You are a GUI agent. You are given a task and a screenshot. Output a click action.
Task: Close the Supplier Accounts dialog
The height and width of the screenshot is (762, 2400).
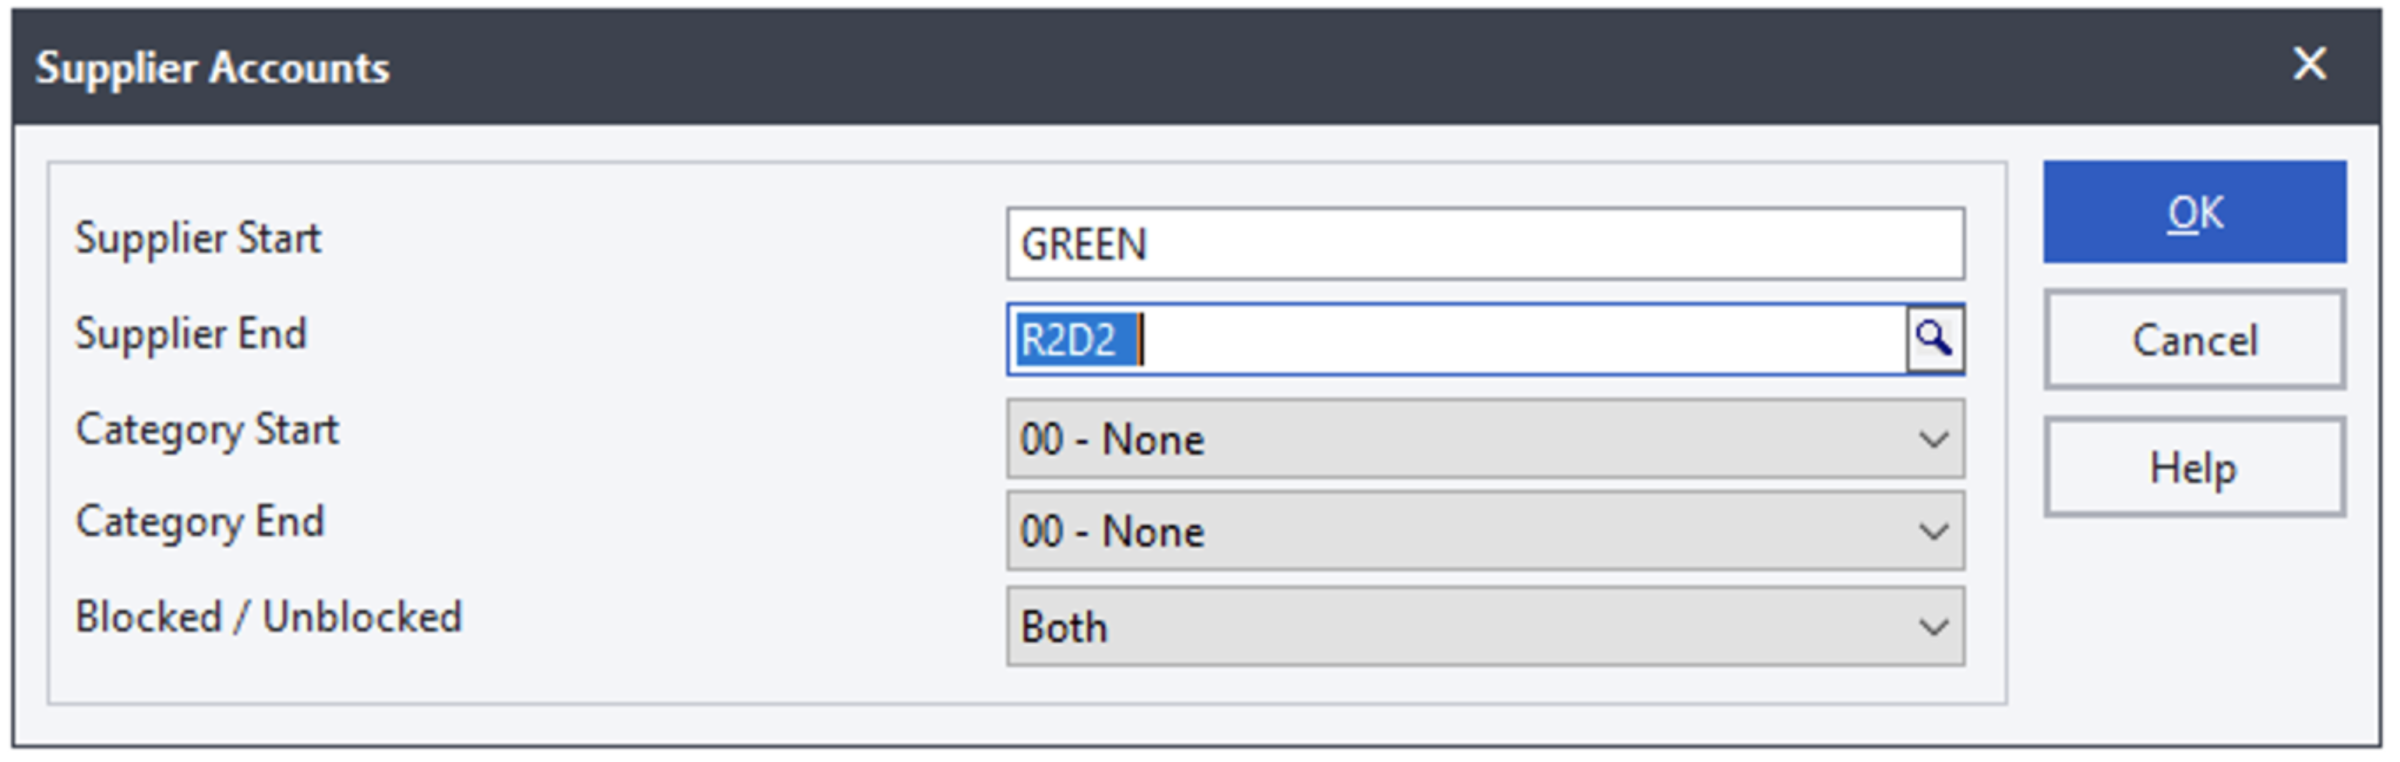[x=2309, y=64]
